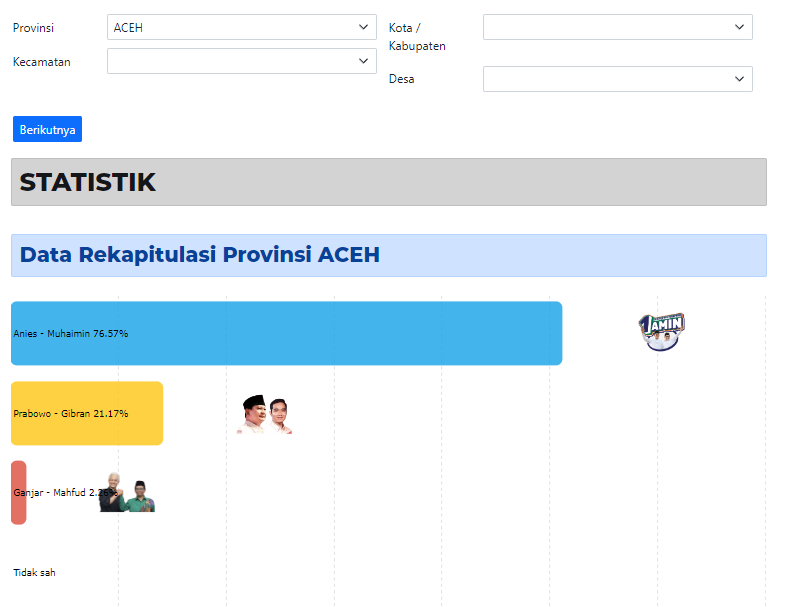Click the Ganjar - Mahfud photo
The height and width of the screenshot is (607, 790).
[x=127, y=493]
